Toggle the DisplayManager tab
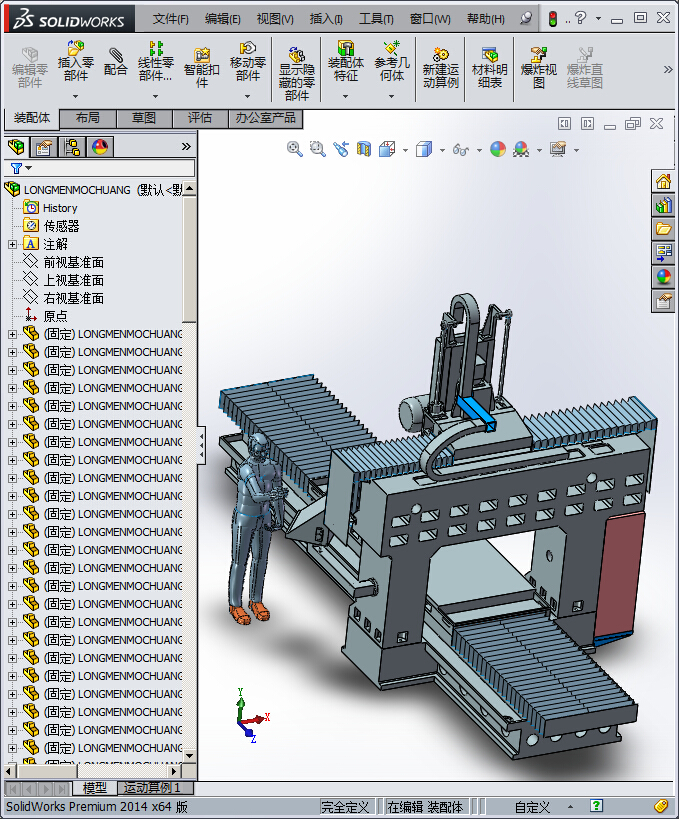This screenshot has height=819, width=679. coord(100,147)
